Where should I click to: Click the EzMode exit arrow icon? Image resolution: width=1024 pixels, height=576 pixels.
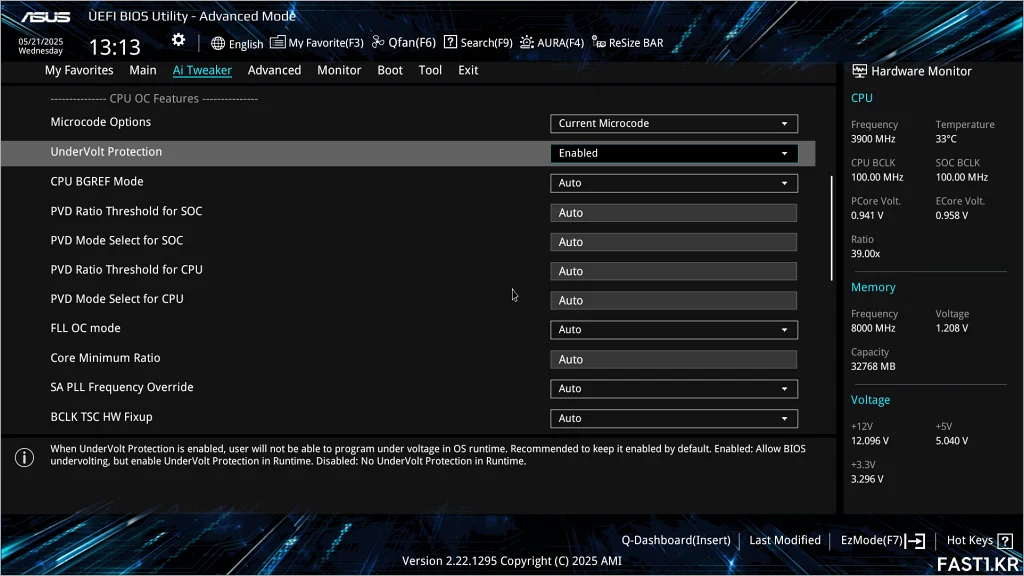(x=916, y=541)
